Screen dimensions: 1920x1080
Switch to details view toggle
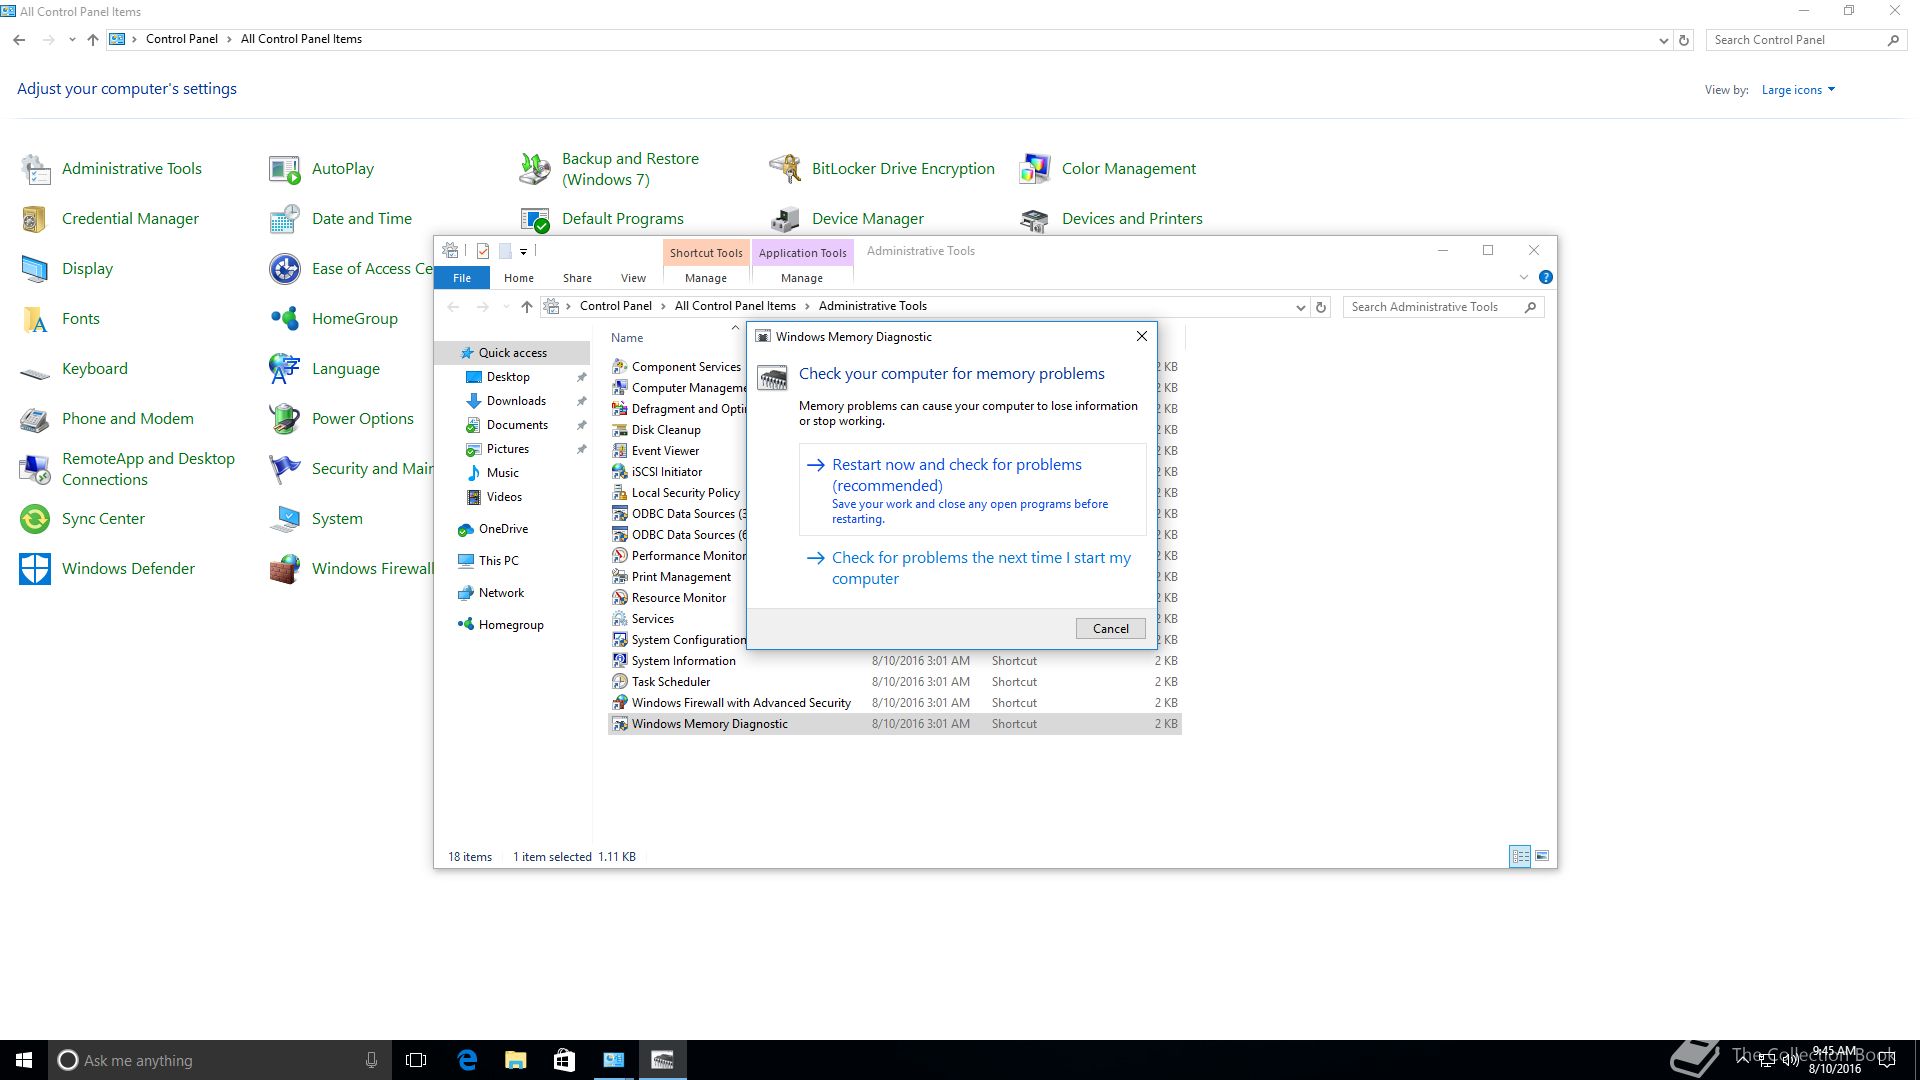(1519, 856)
